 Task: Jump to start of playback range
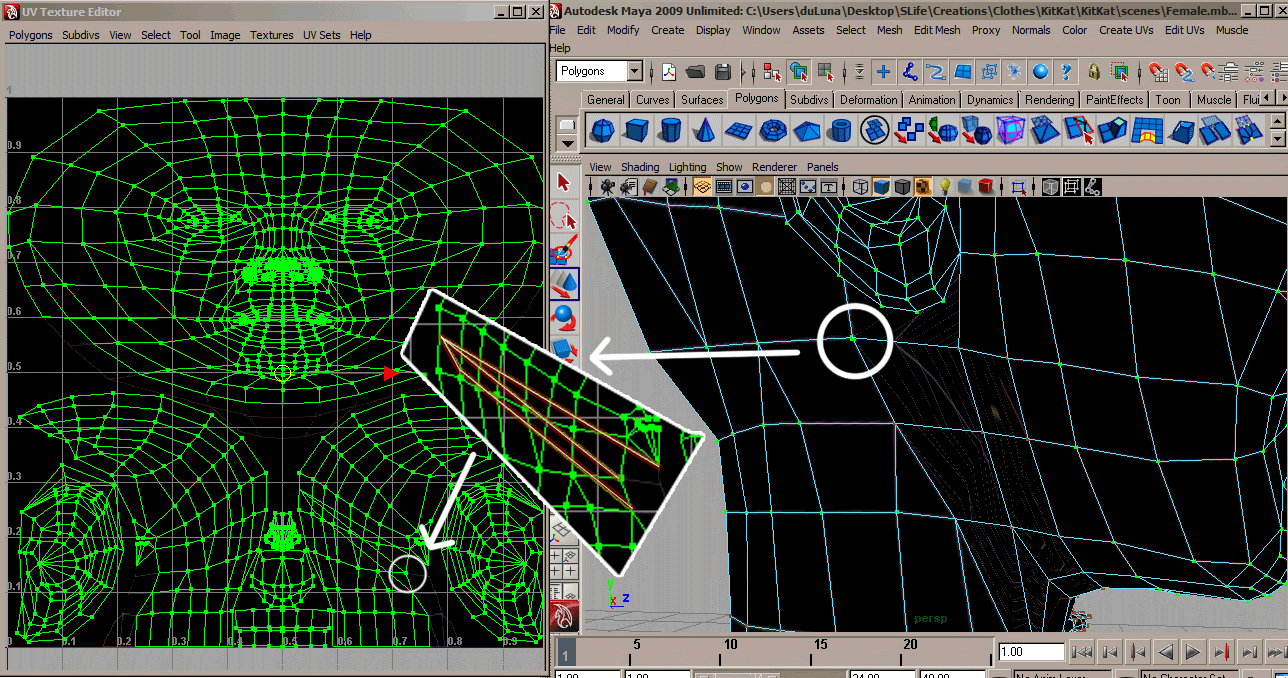[1081, 652]
